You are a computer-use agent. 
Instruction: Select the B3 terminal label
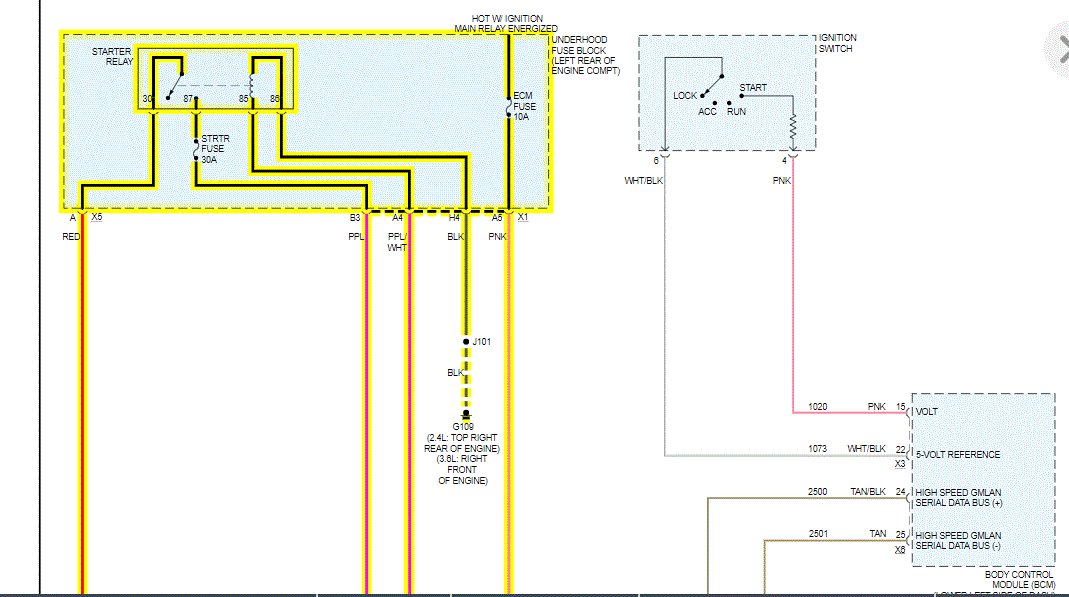tap(355, 217)
